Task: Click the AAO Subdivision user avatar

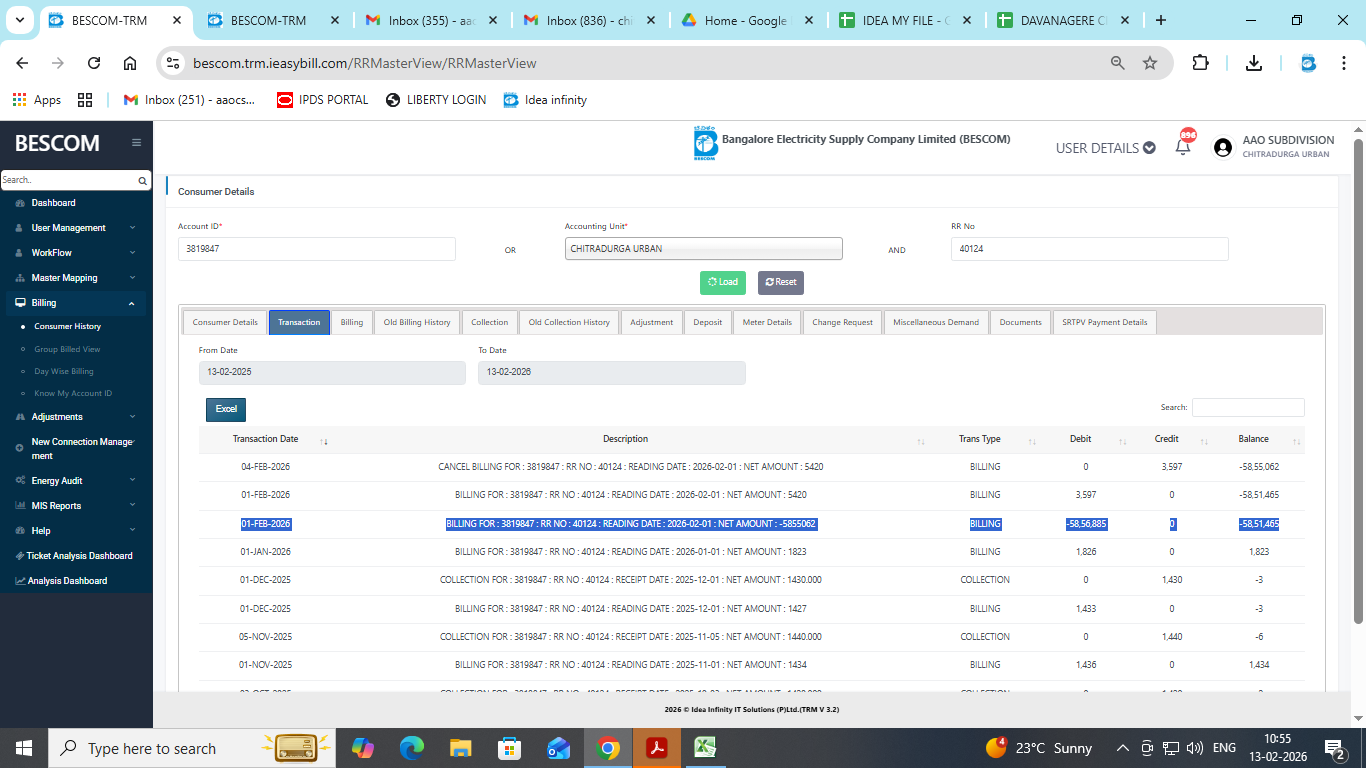Action: pos(1222,147)
